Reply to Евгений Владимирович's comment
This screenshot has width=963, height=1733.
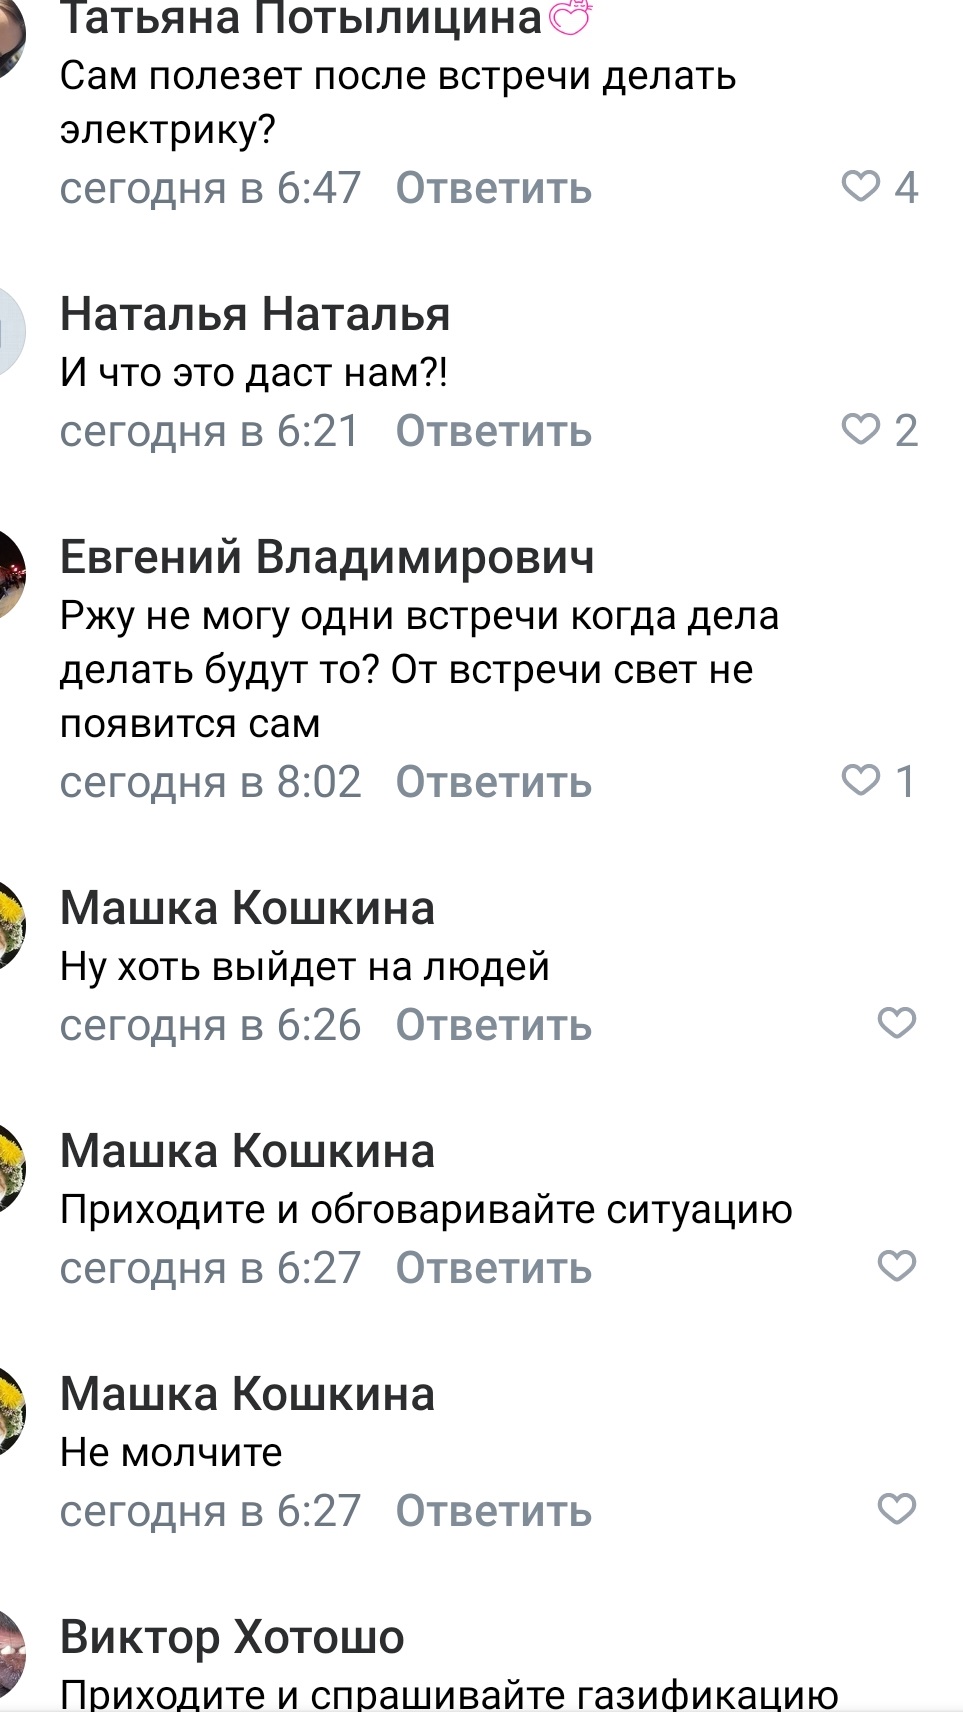click(x=493, y=782)
